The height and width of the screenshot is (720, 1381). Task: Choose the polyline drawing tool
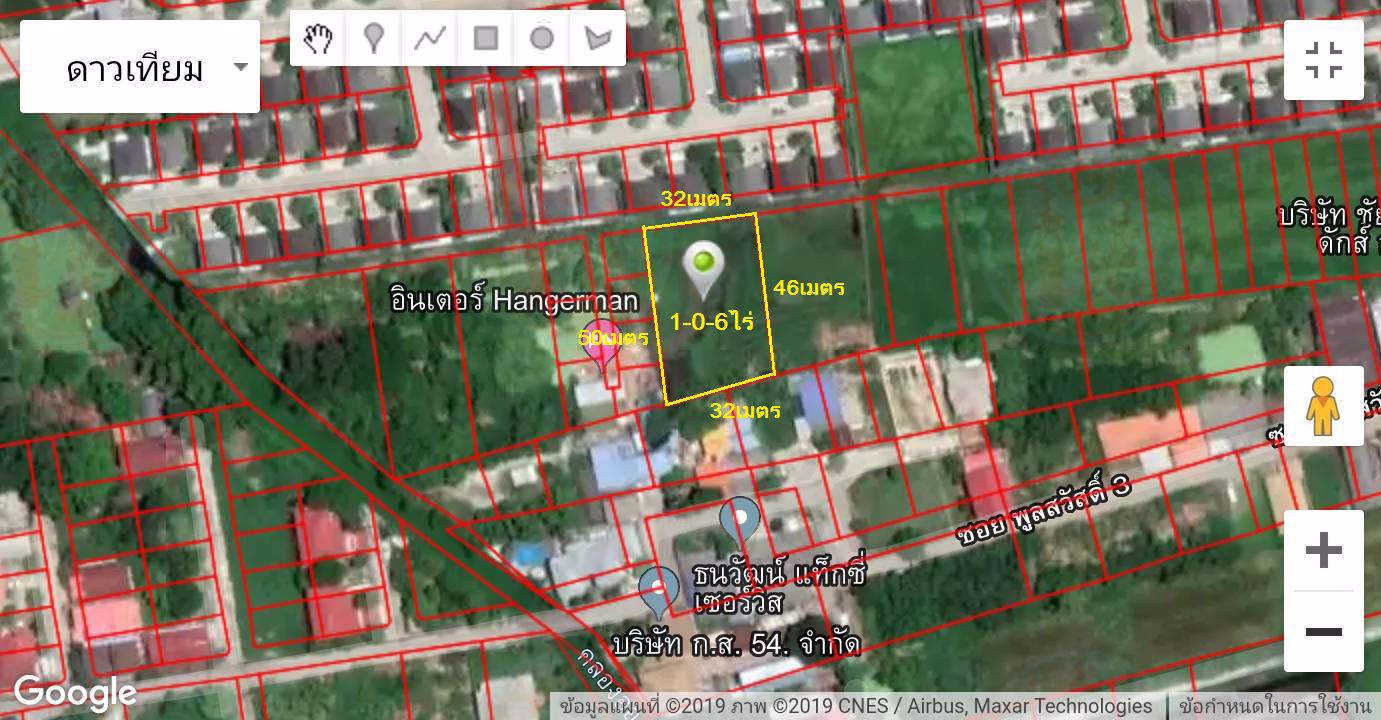point(430,39)
